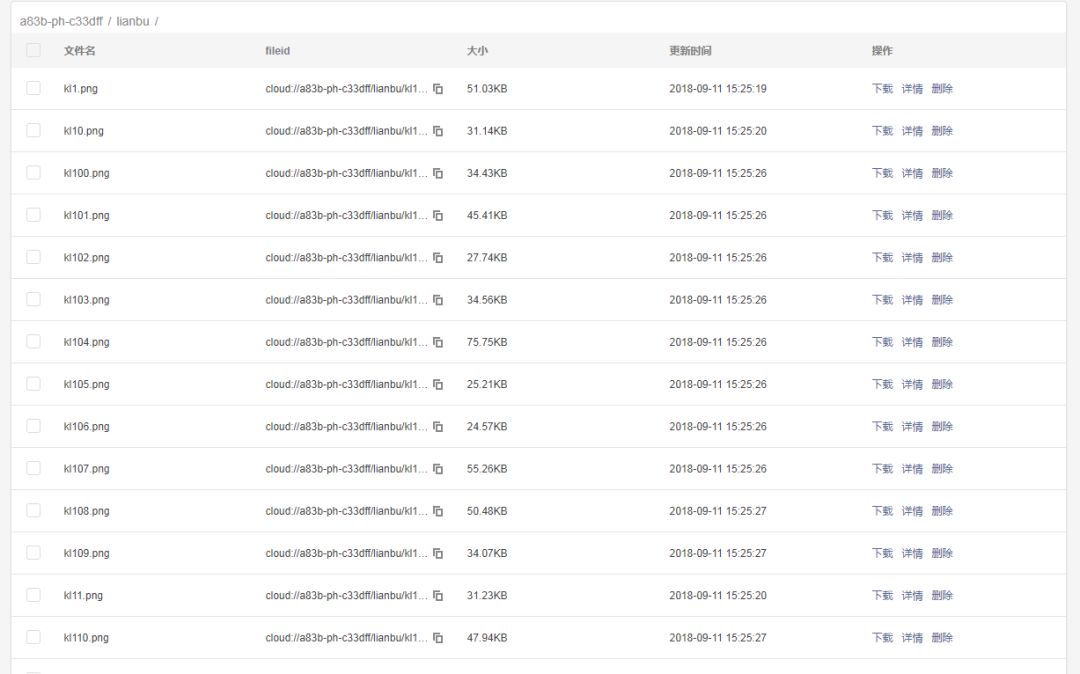Delete kl110.png using 删除

[x=942, y=638]
